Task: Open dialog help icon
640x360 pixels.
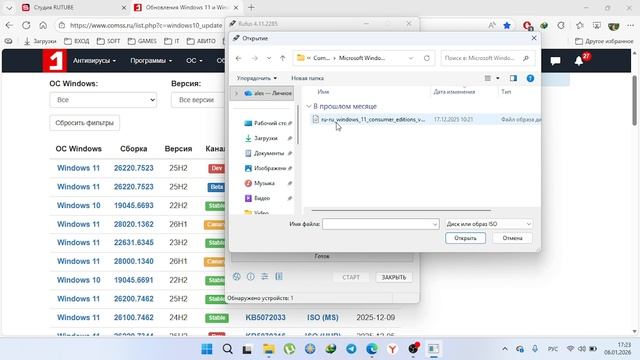Action: click(x=530, y=78)
